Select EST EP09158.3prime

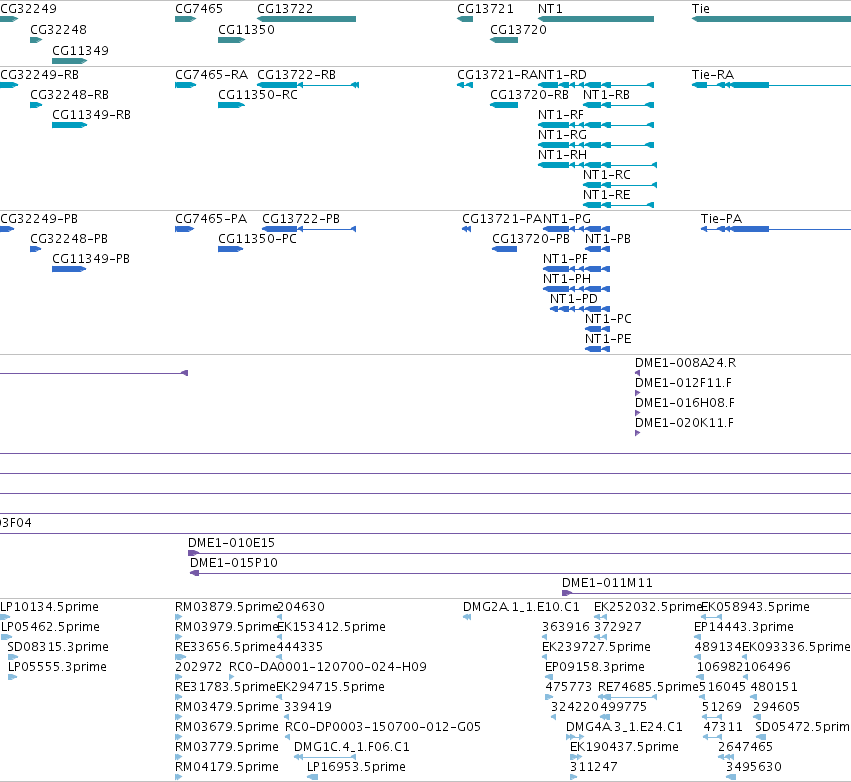pos(594,667)
